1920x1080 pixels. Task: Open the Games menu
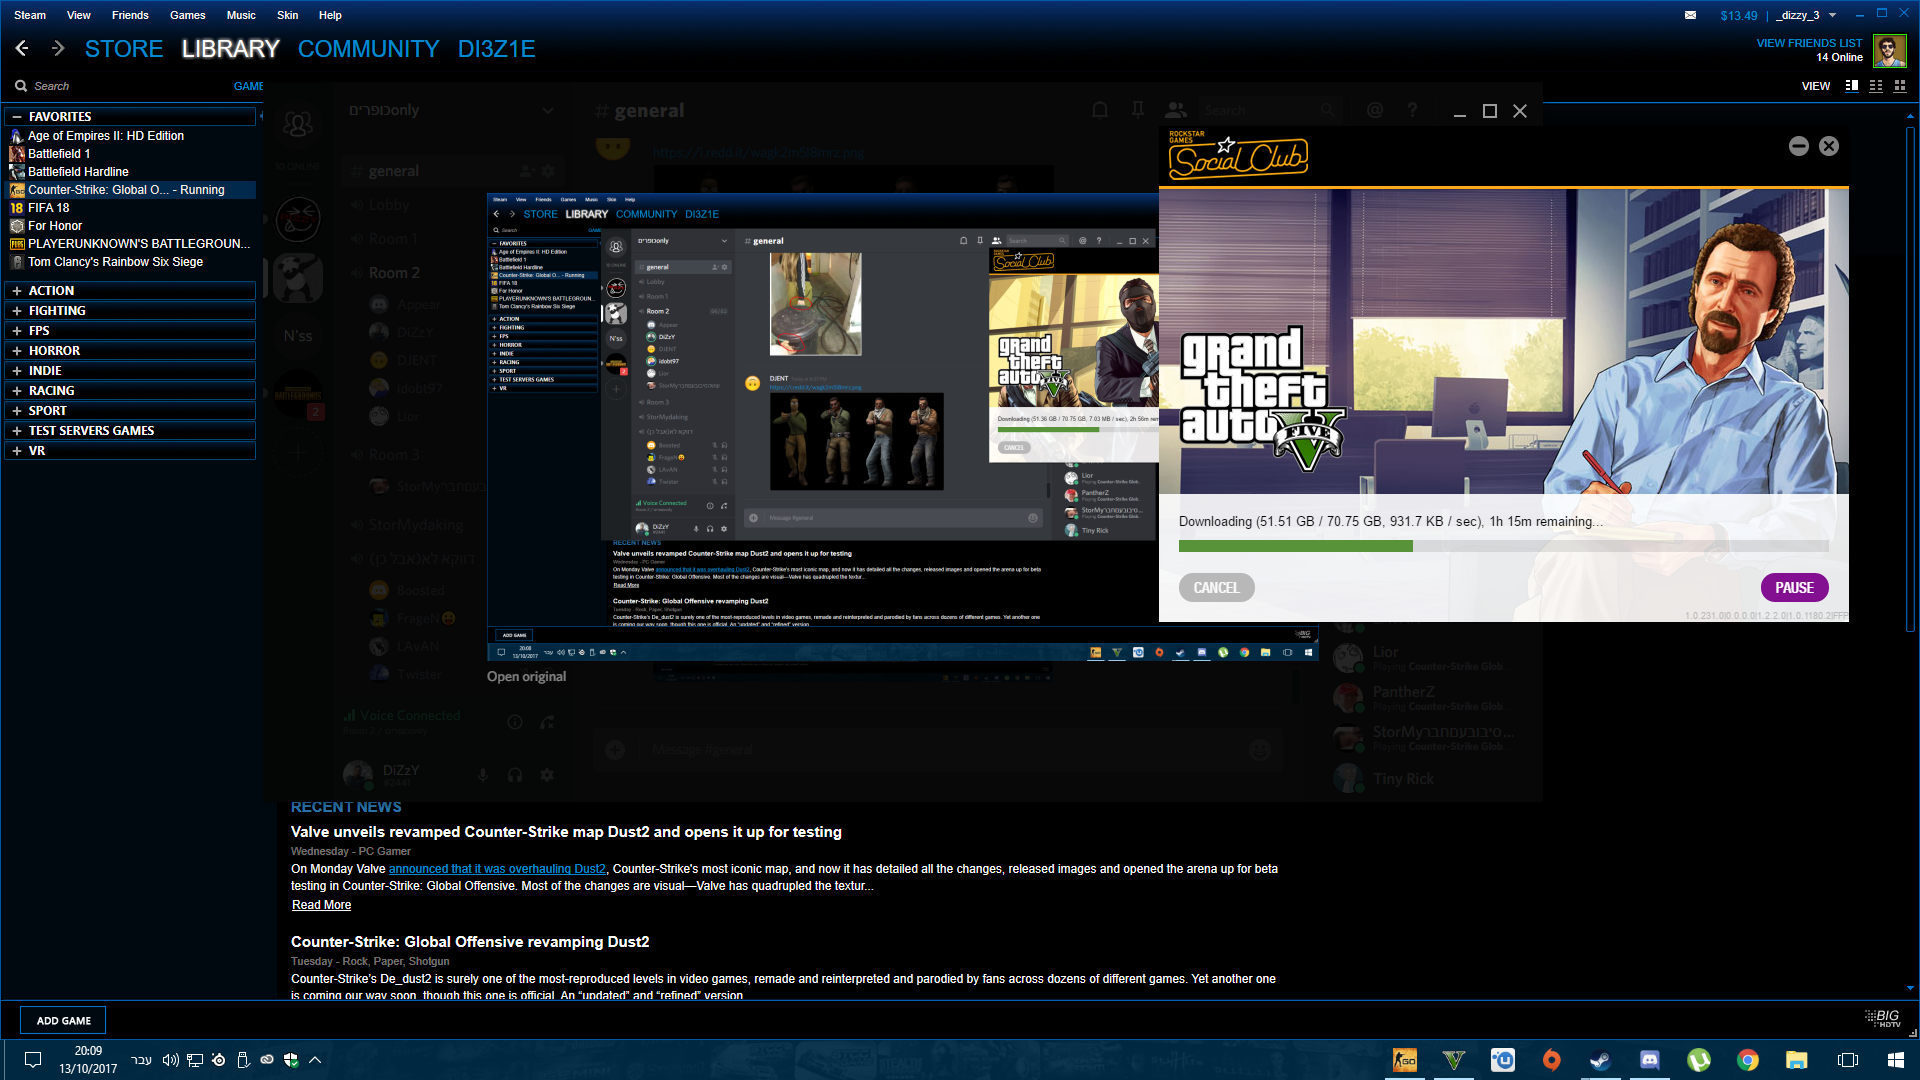[187, 15]
